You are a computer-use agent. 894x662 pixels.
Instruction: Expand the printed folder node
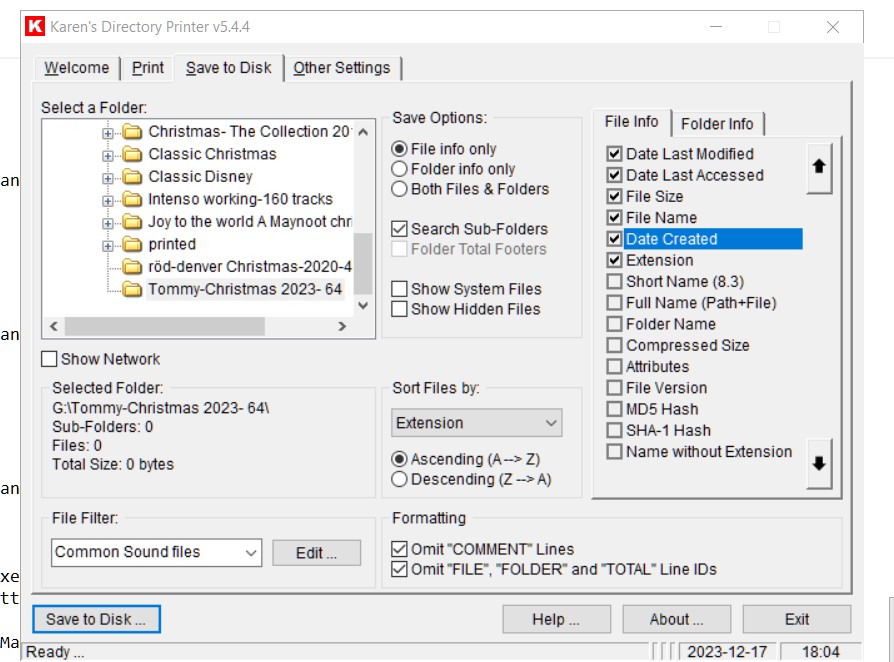(x=108, y=246)
